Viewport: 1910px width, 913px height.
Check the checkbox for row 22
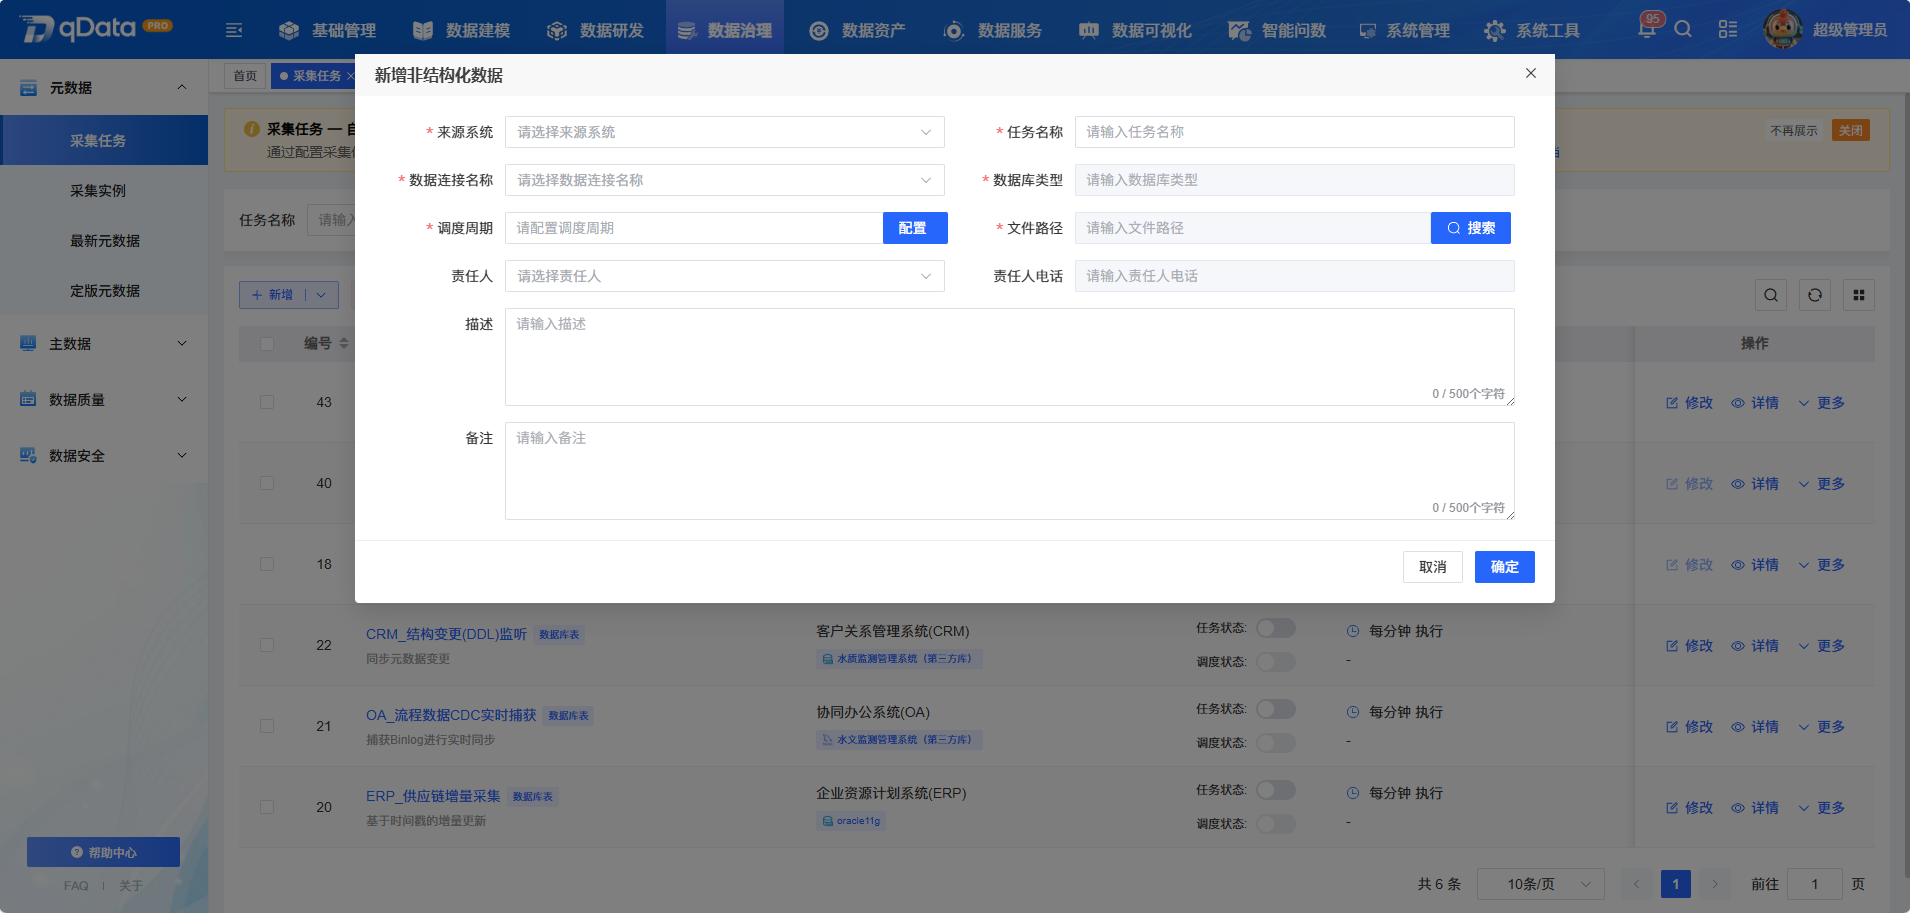point(267,645)
